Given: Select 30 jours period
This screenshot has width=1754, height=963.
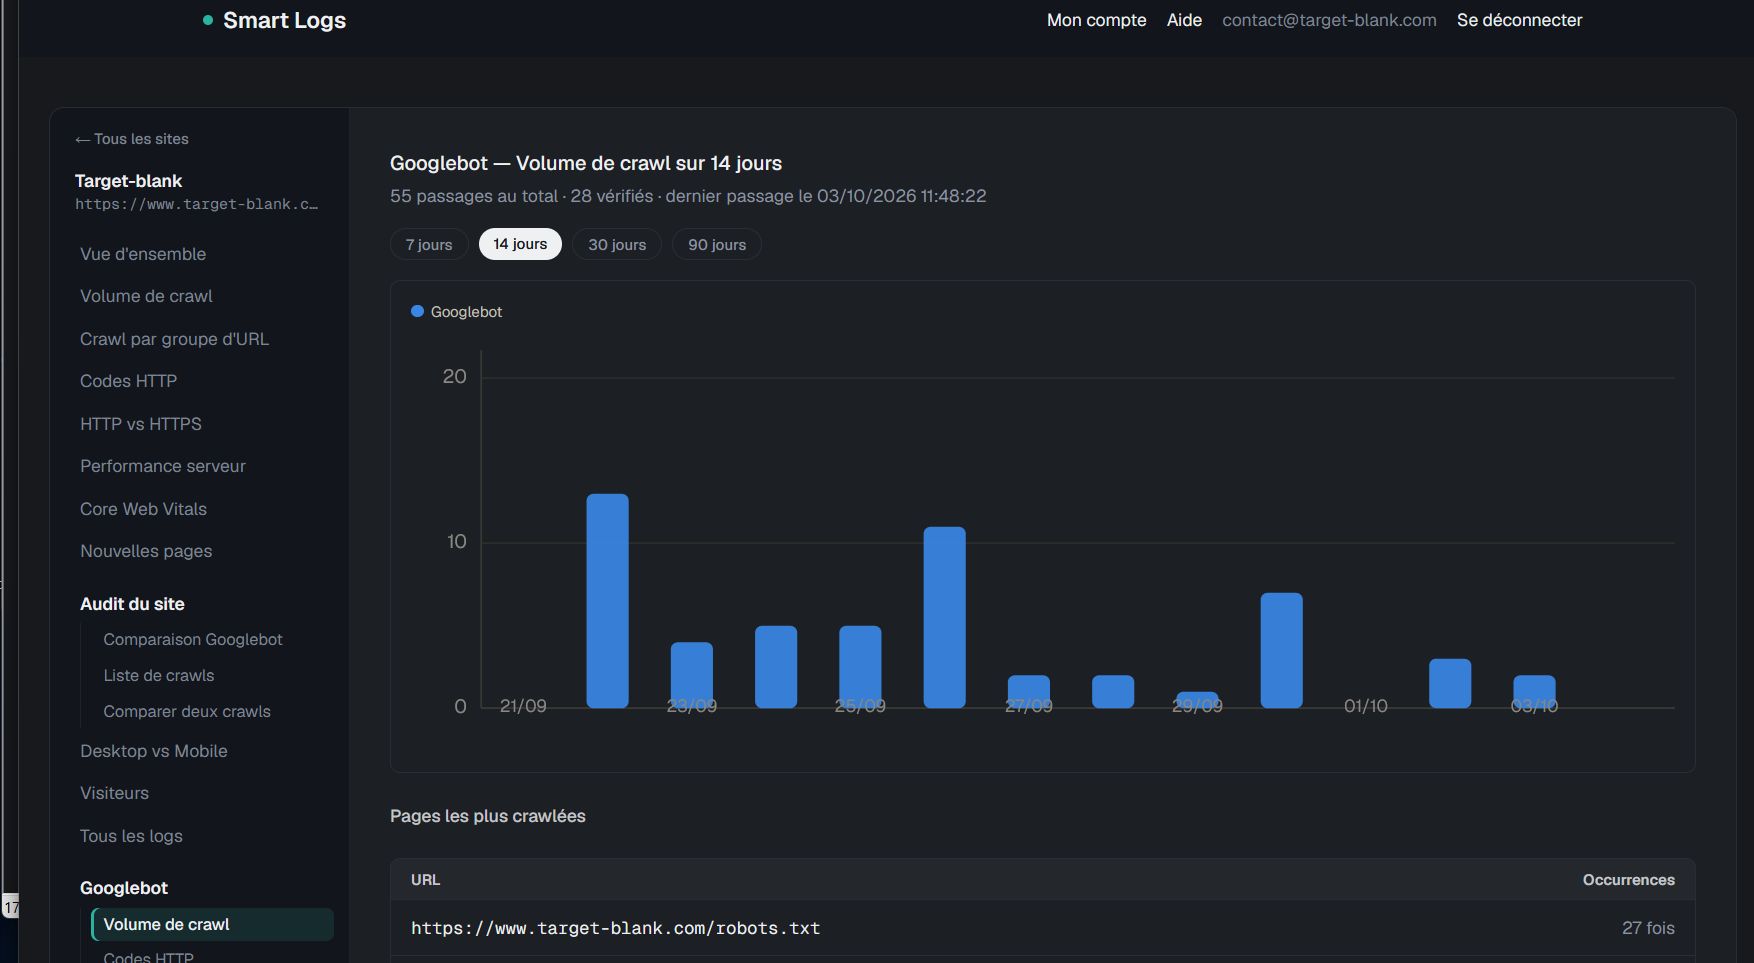Looking at the screenshot, I should click(617, 244).
